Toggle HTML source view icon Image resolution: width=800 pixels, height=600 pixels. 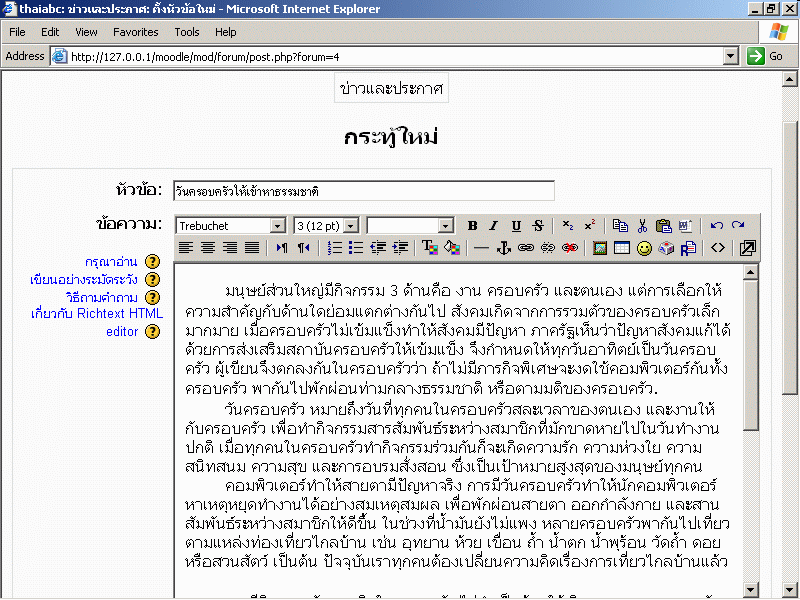718,247
